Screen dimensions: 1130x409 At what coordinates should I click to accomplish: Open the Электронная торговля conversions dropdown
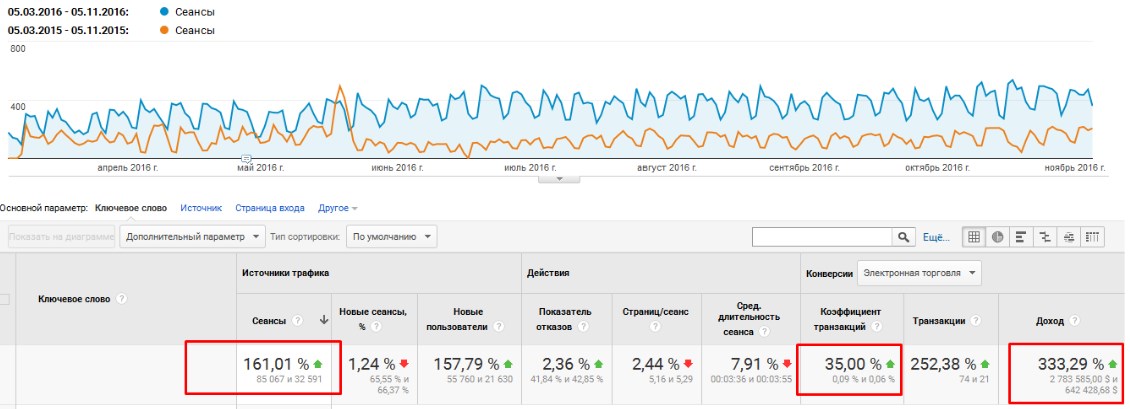919,273
